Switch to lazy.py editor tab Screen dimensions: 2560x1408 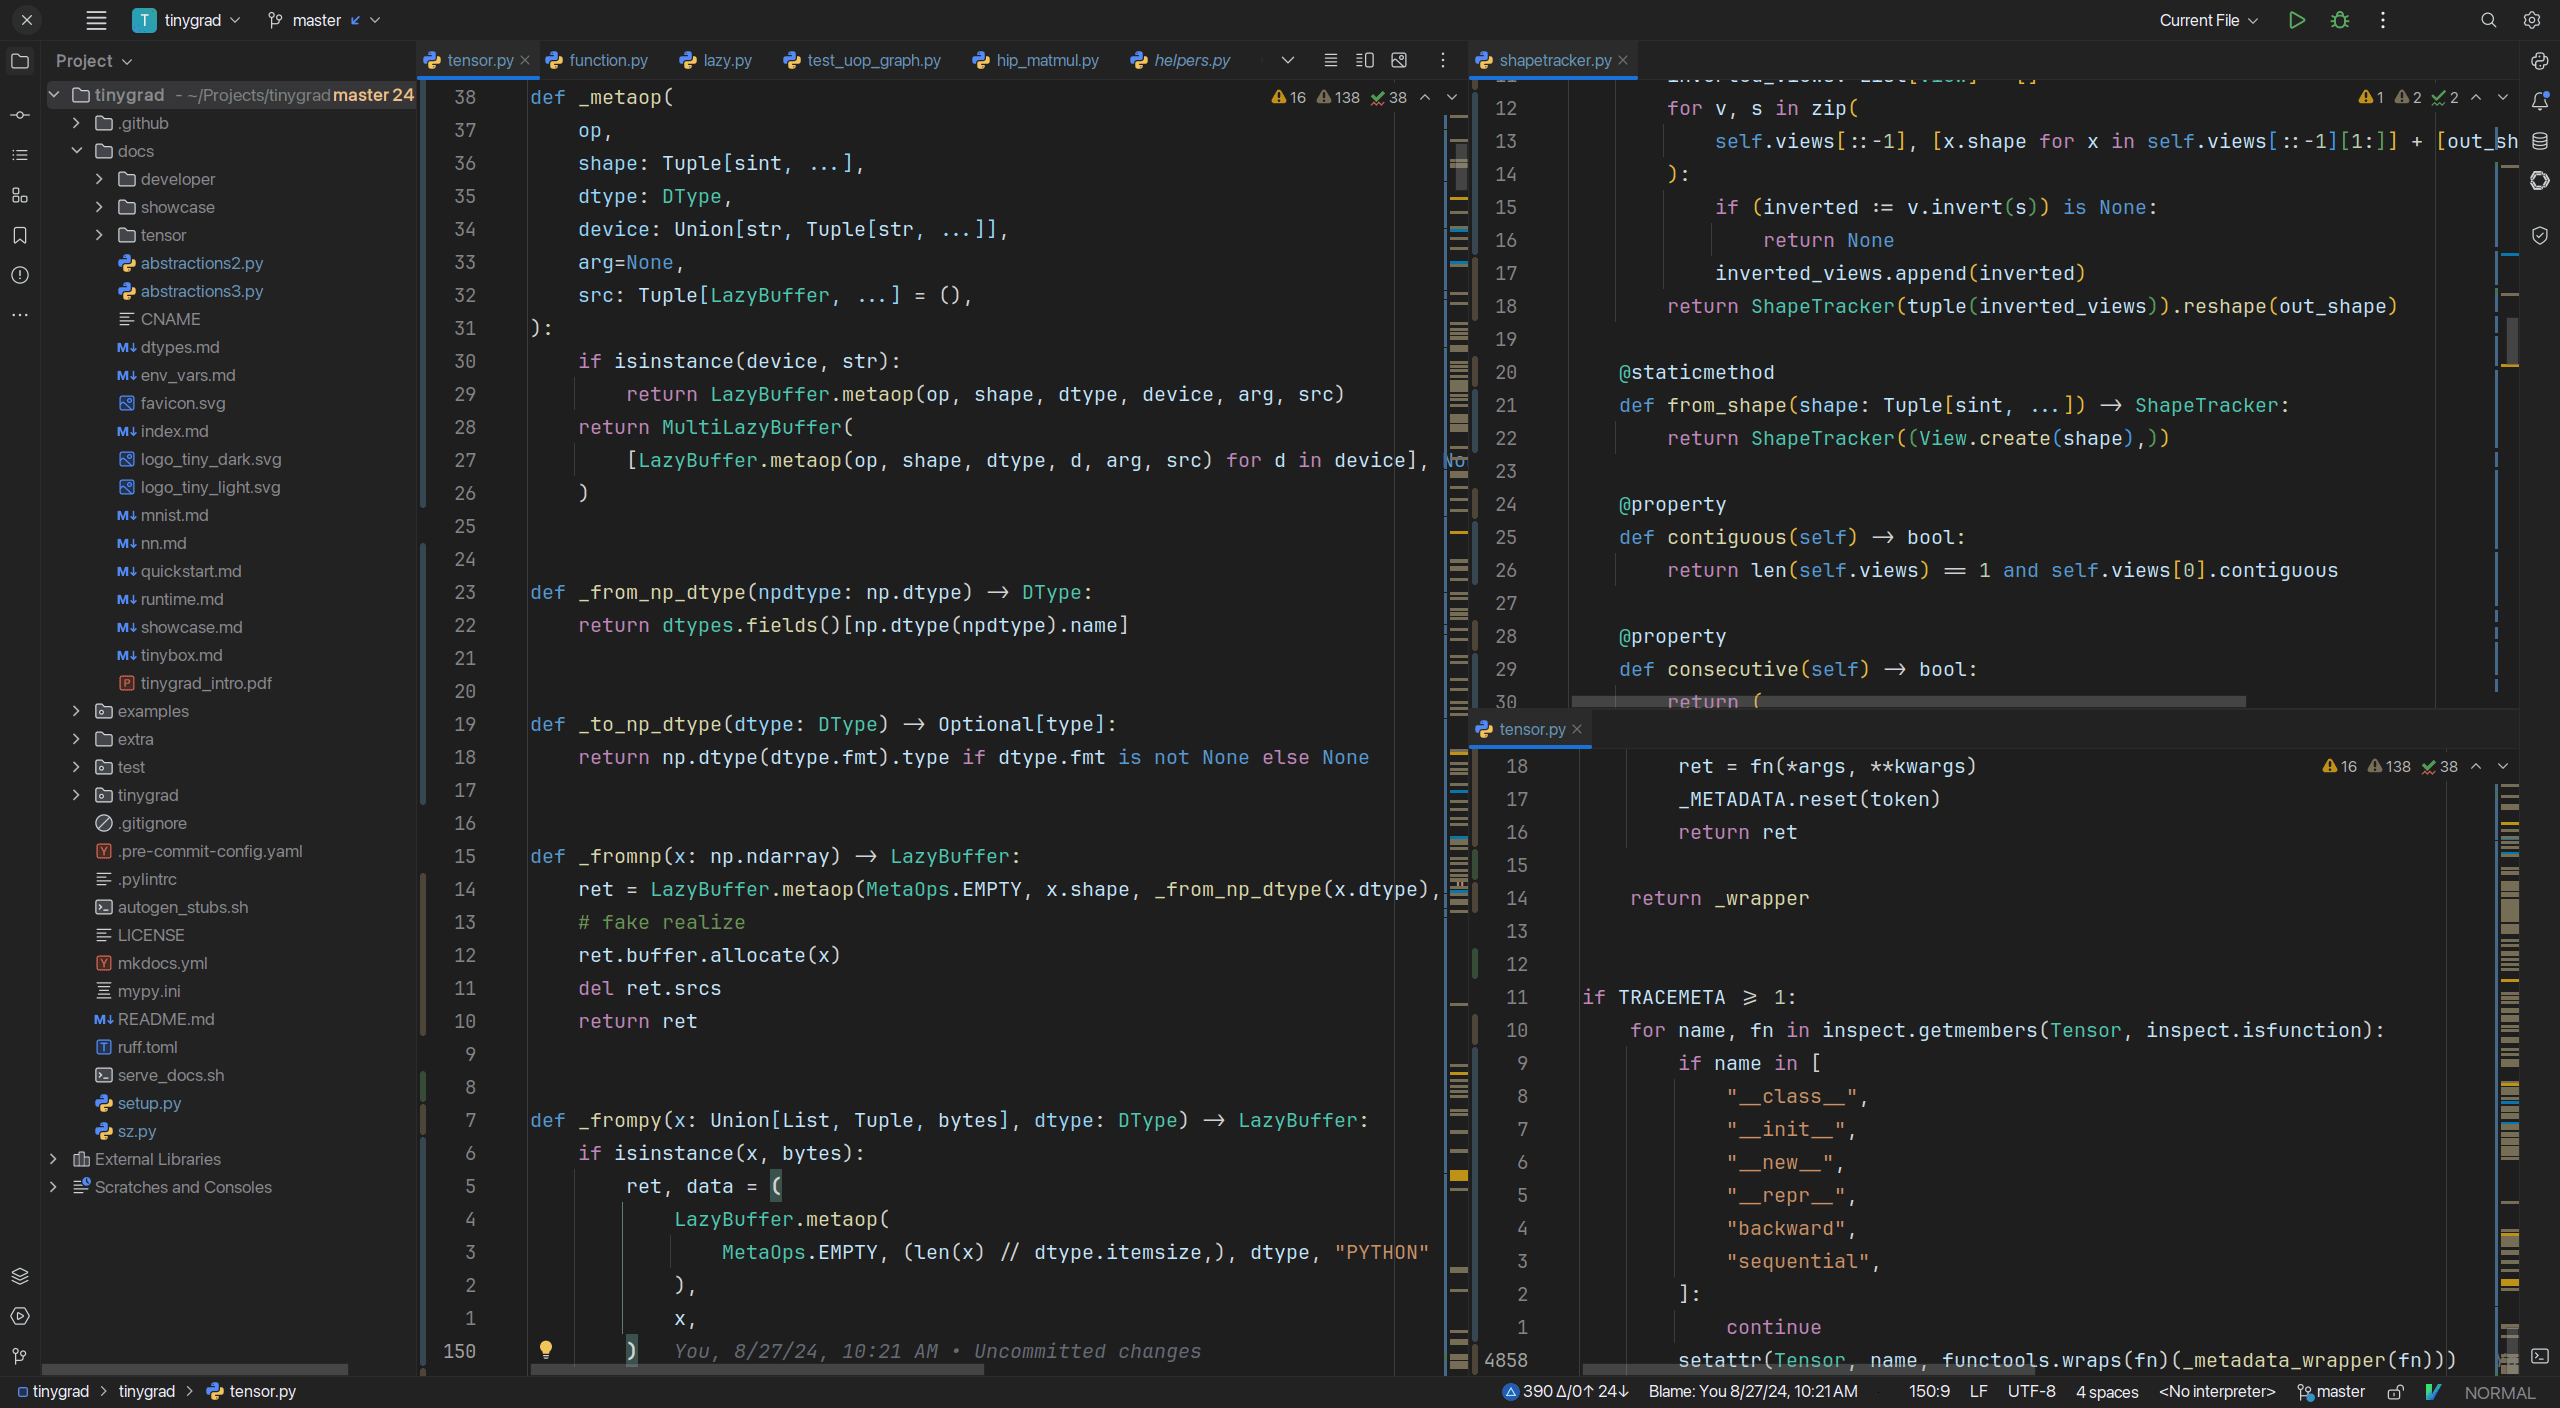coord(716,60)
